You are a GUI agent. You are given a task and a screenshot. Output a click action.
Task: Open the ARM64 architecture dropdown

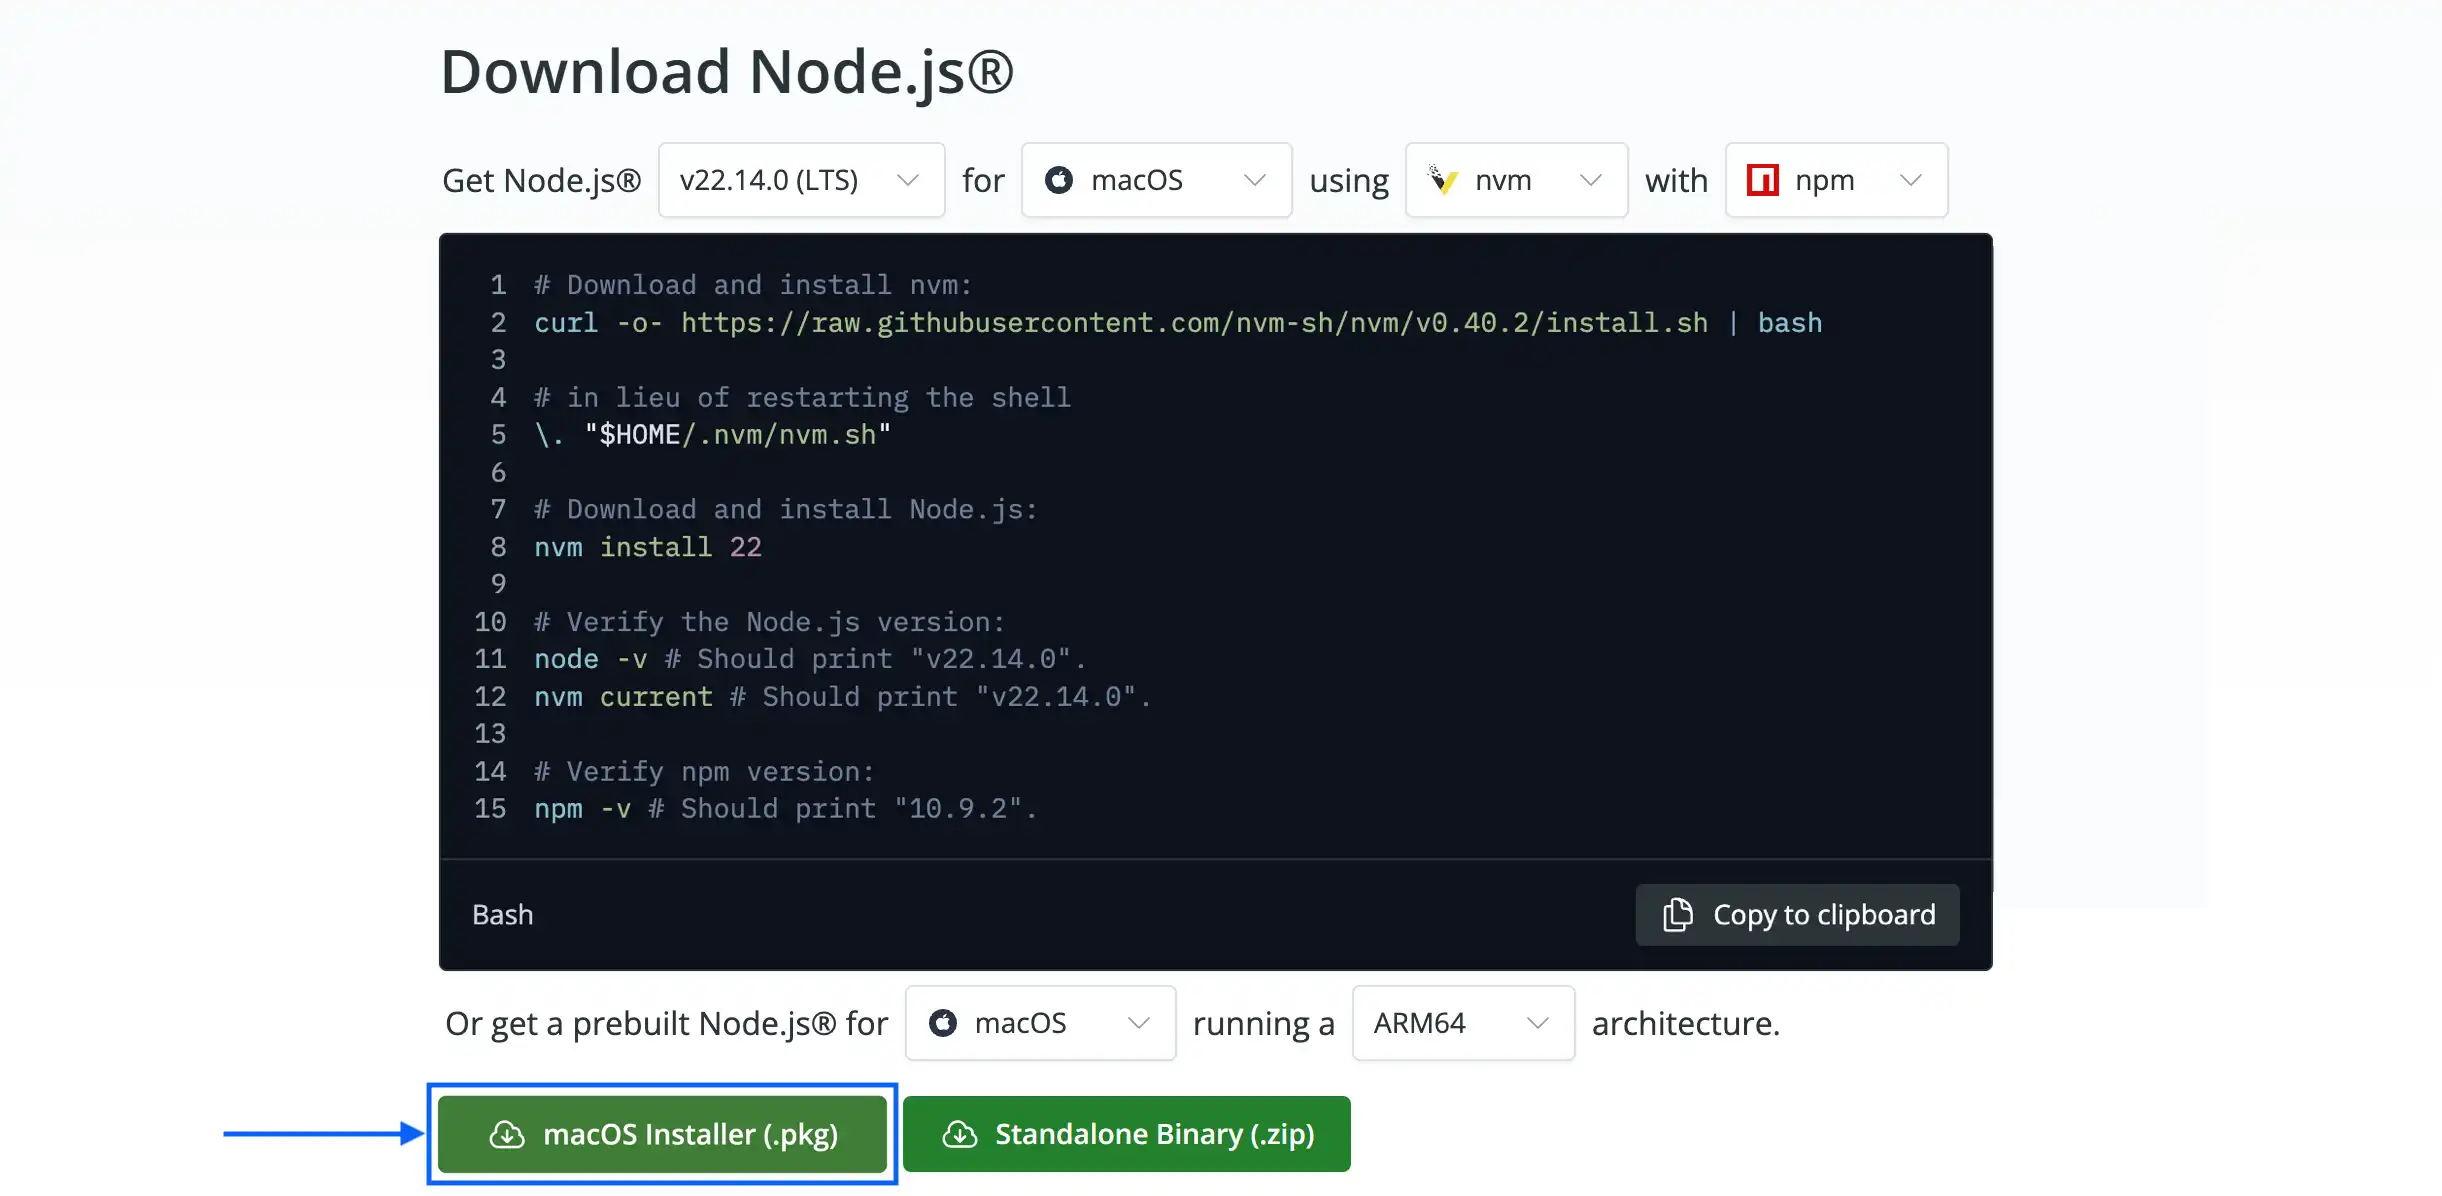[1463, 1023]
